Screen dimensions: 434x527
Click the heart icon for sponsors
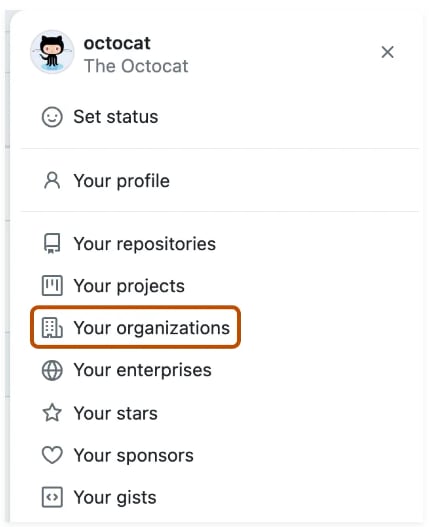pos(52,455)
